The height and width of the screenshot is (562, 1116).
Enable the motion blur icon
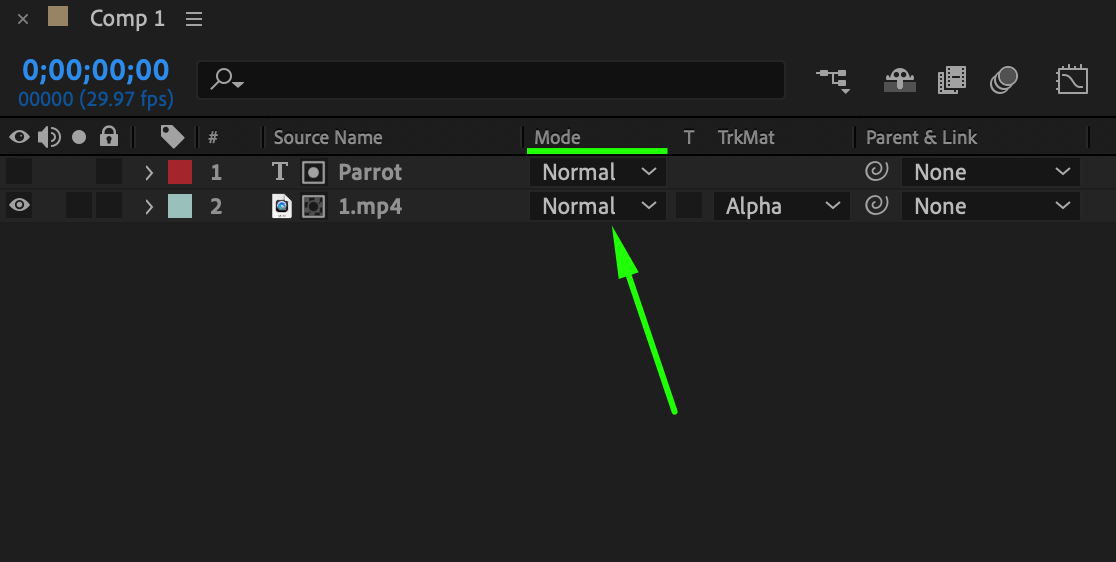[1003, 79]
